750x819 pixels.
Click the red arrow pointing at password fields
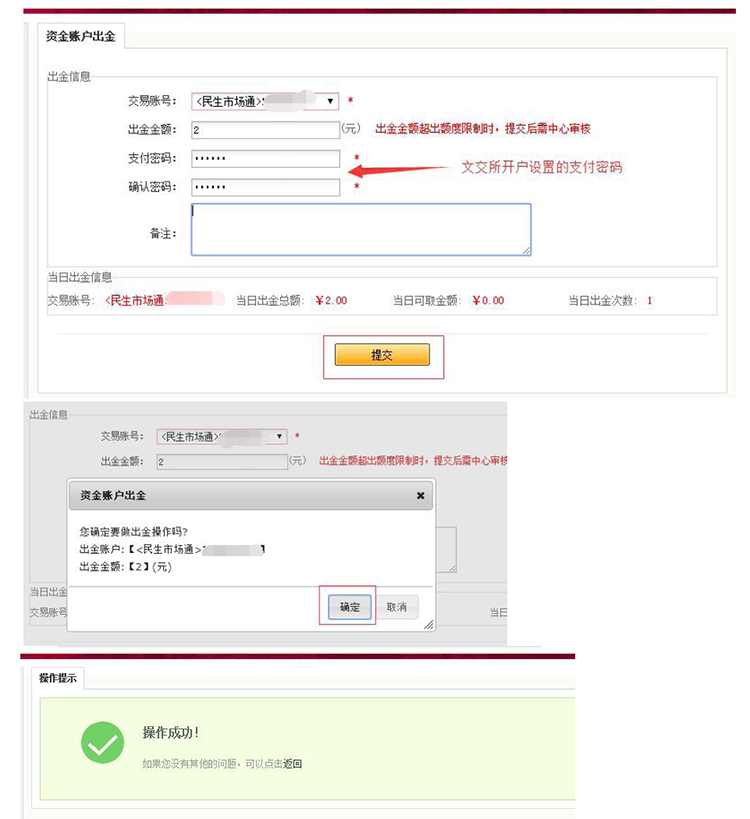[x=400, y=170]
